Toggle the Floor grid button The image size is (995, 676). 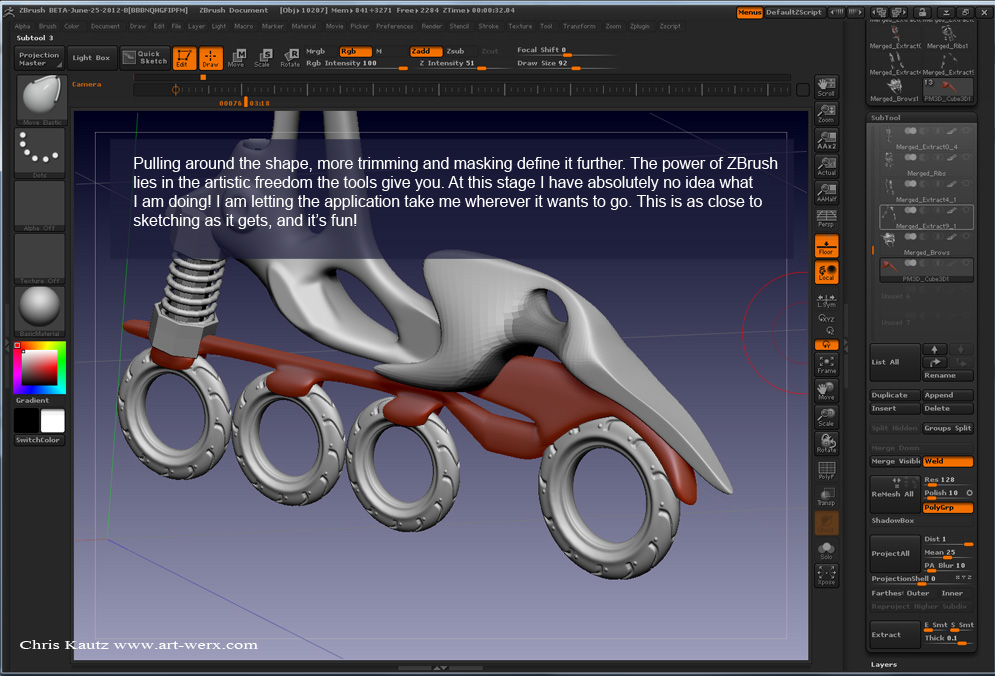point(826,246)
